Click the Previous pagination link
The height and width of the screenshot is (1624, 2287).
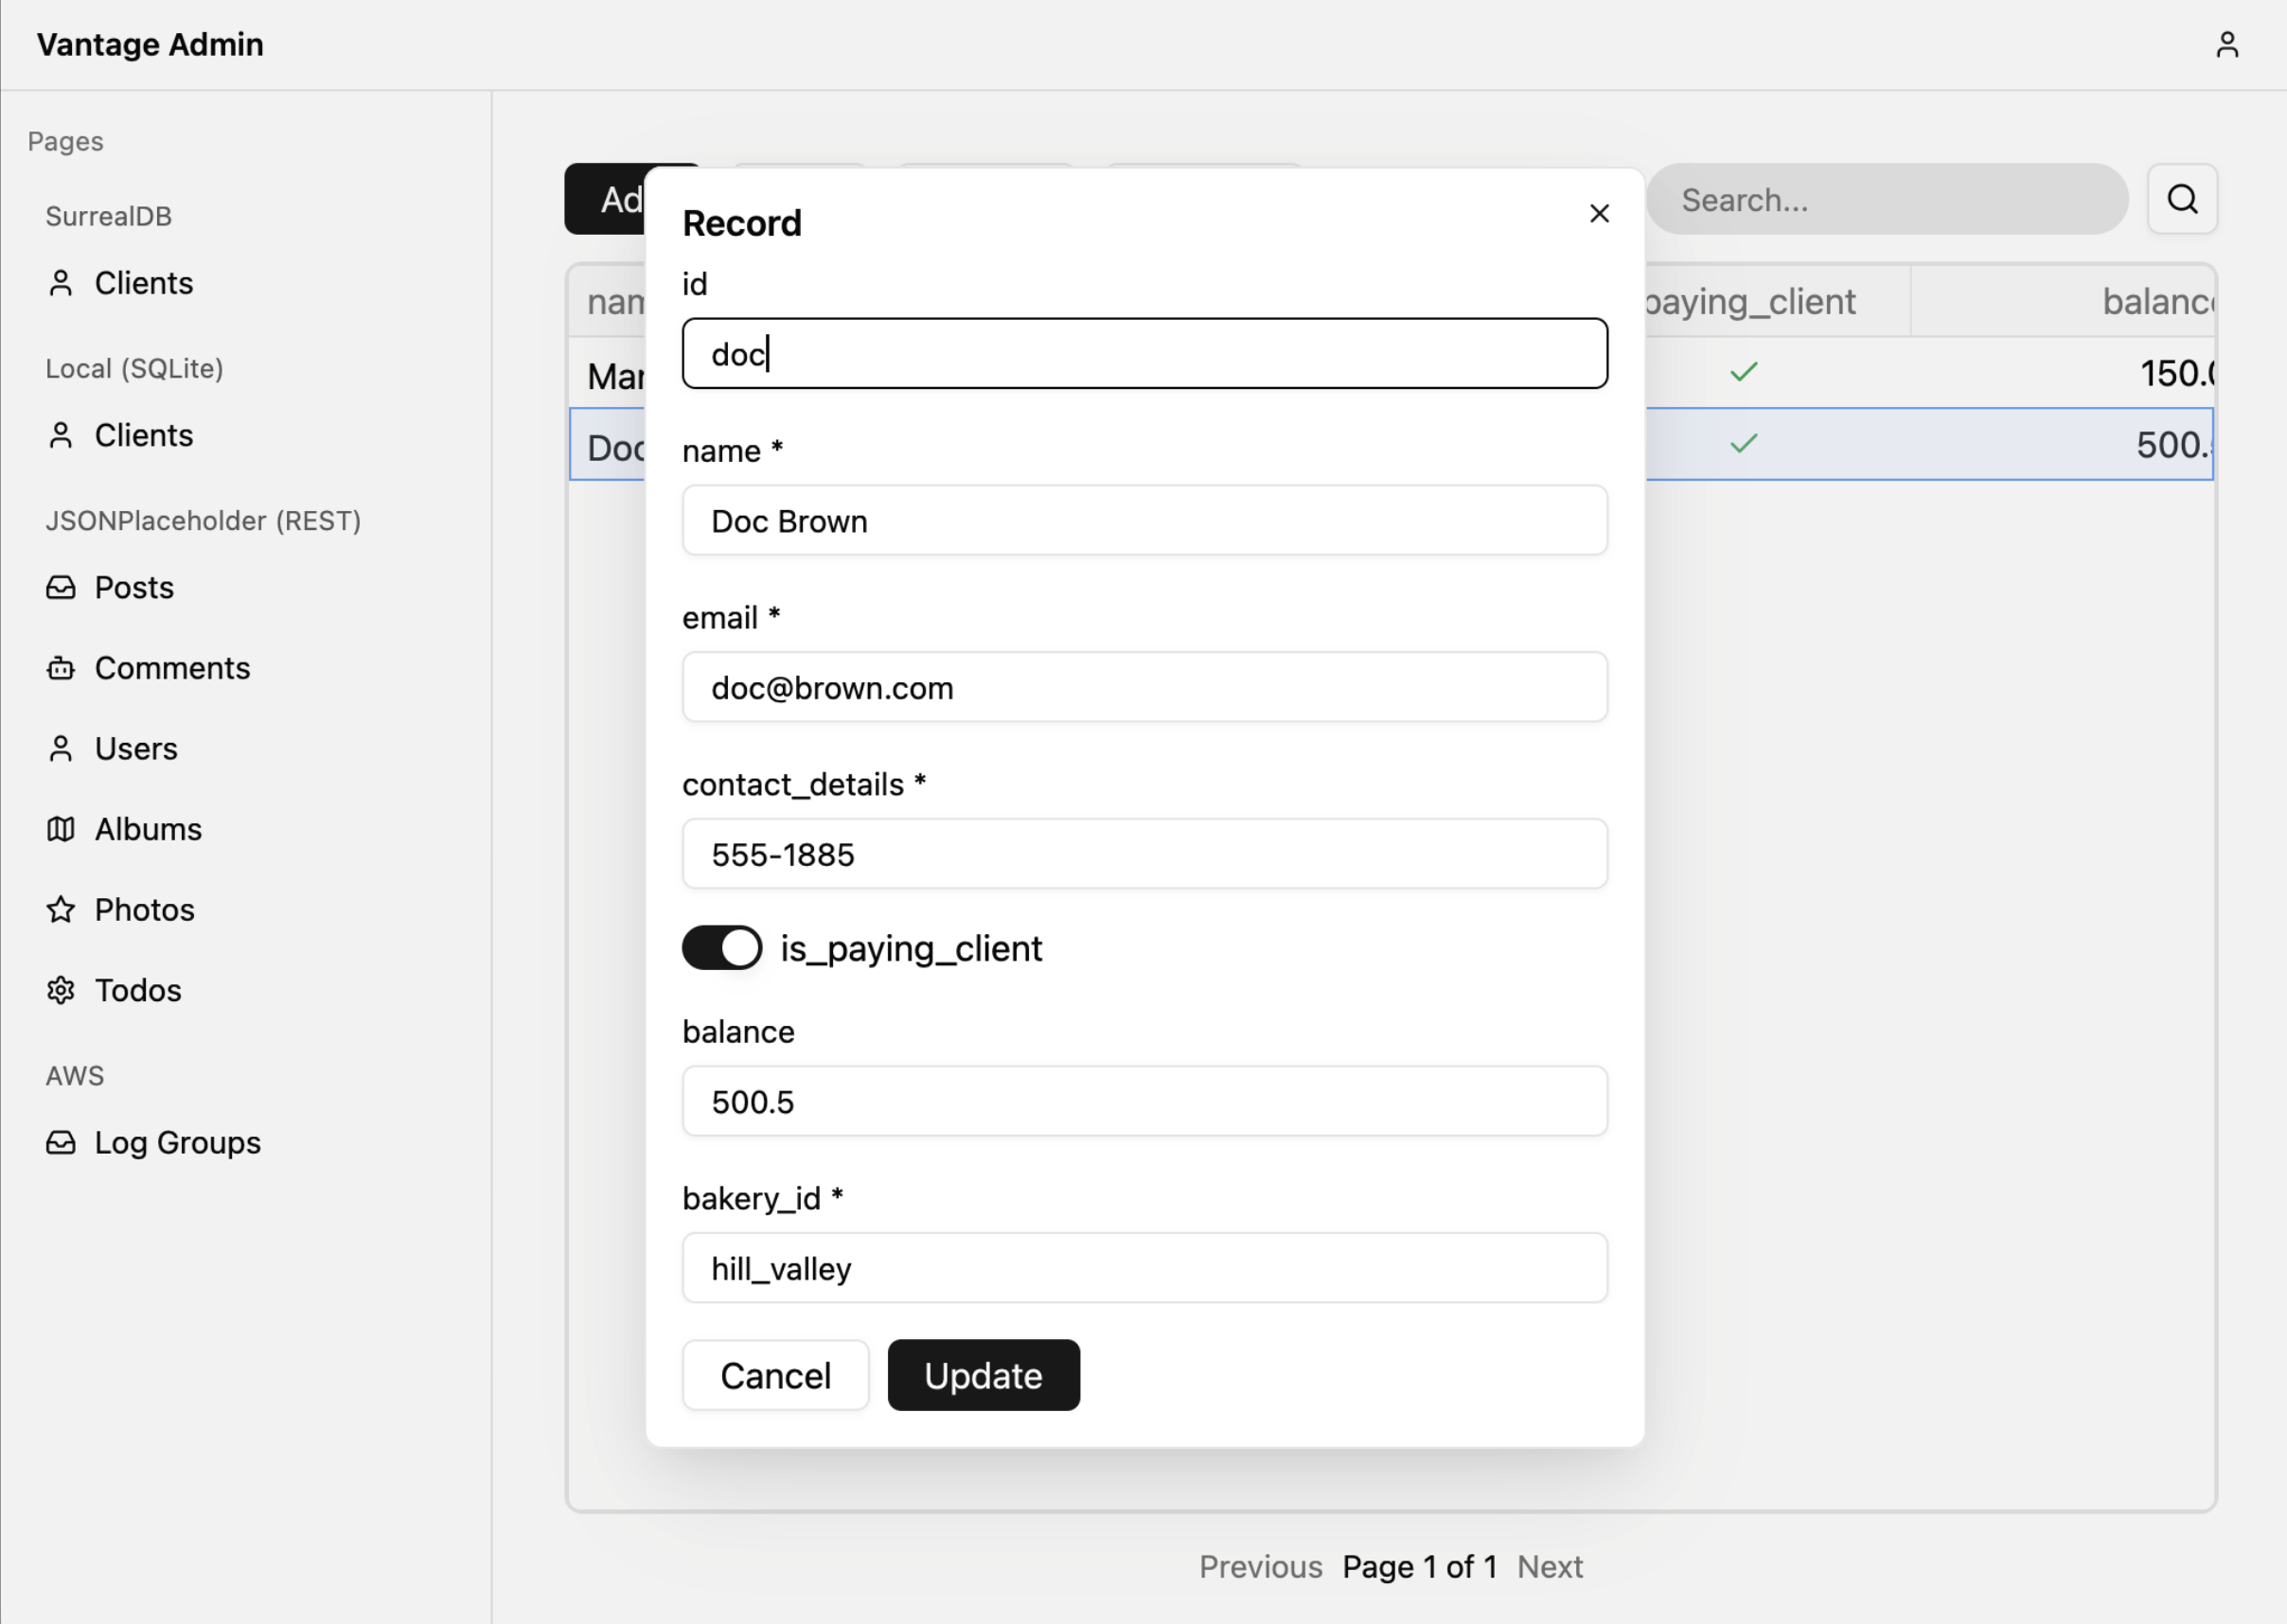(x=1260, y=1567)
